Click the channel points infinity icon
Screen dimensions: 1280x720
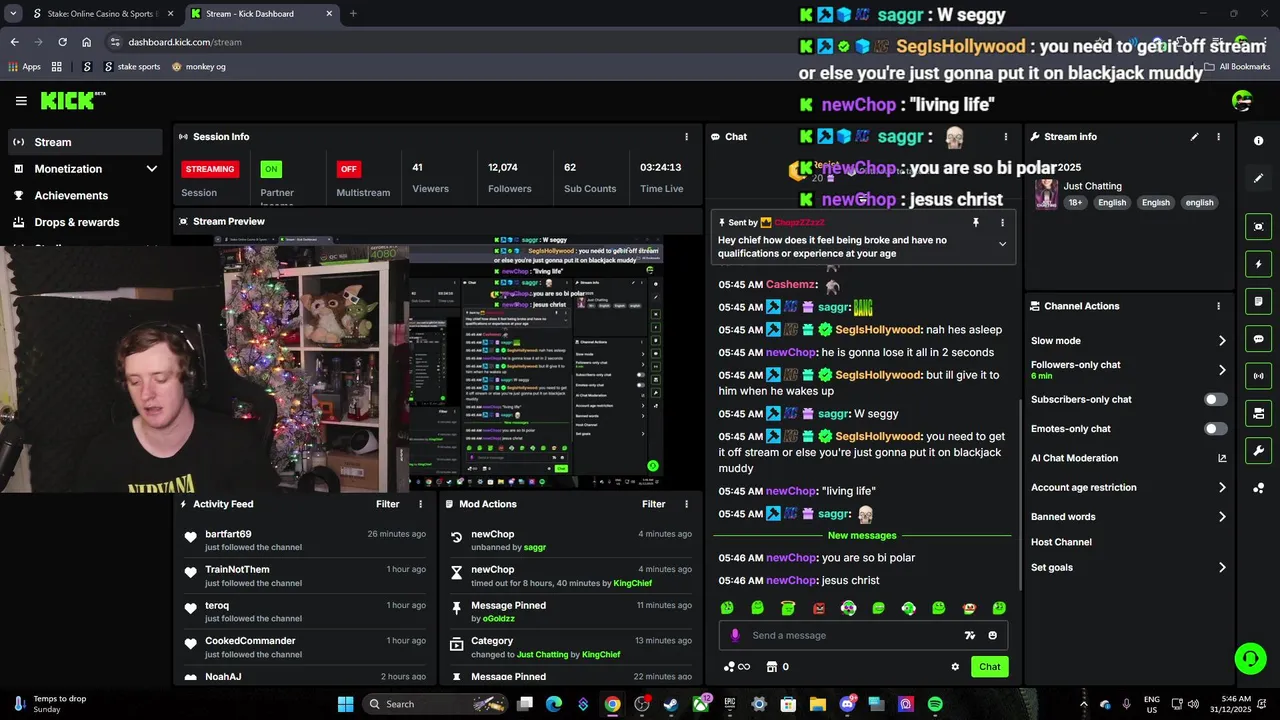tap(737, 667)
